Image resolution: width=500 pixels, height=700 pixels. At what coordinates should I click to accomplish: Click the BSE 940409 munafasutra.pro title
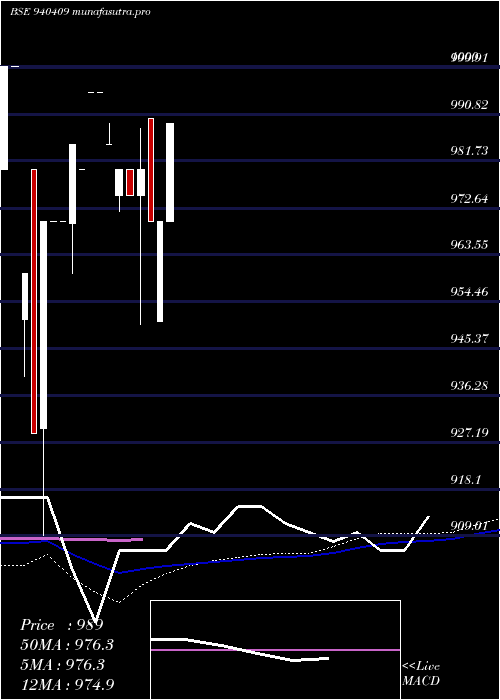80,12
